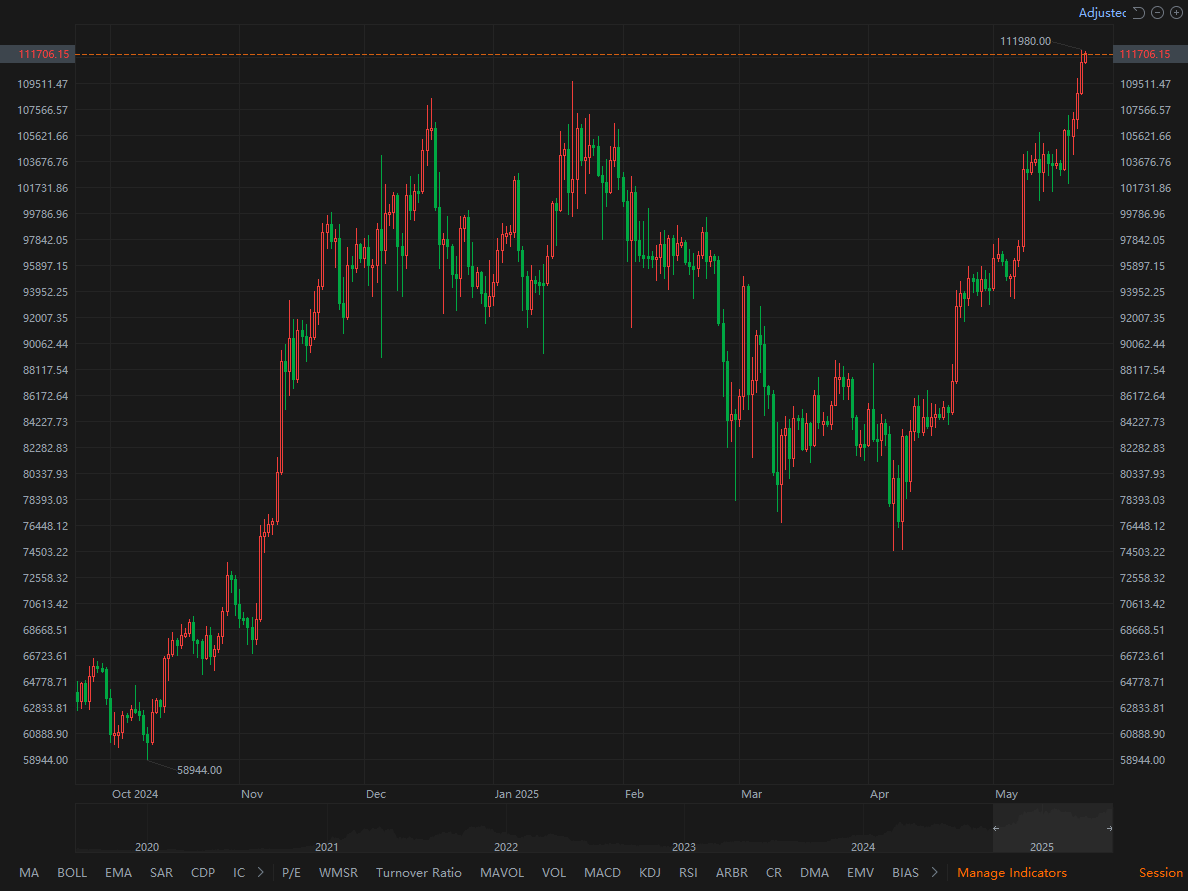Zoom in the chart with plus icon
Viewport: 1188px width, 891px height.
tap(1176, 13)
